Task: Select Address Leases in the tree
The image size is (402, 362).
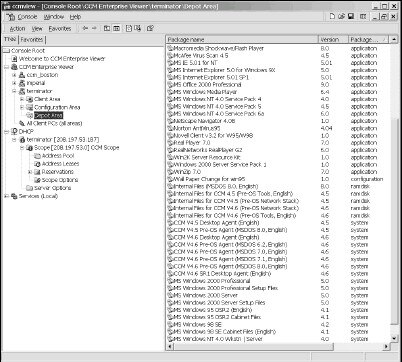Action: 60,164
